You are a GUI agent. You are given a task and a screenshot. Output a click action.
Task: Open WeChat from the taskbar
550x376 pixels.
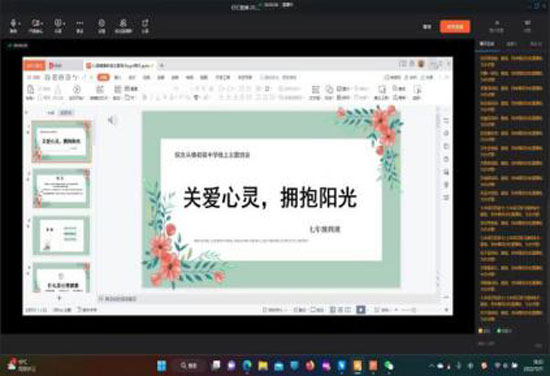click(x=388, y=365)
